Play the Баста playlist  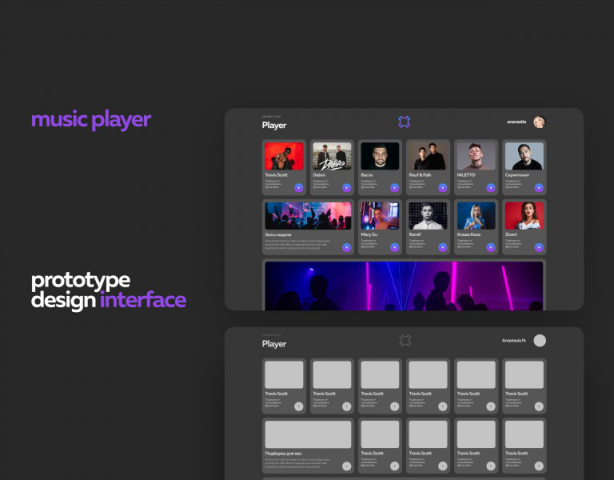(x=395, y=188)
